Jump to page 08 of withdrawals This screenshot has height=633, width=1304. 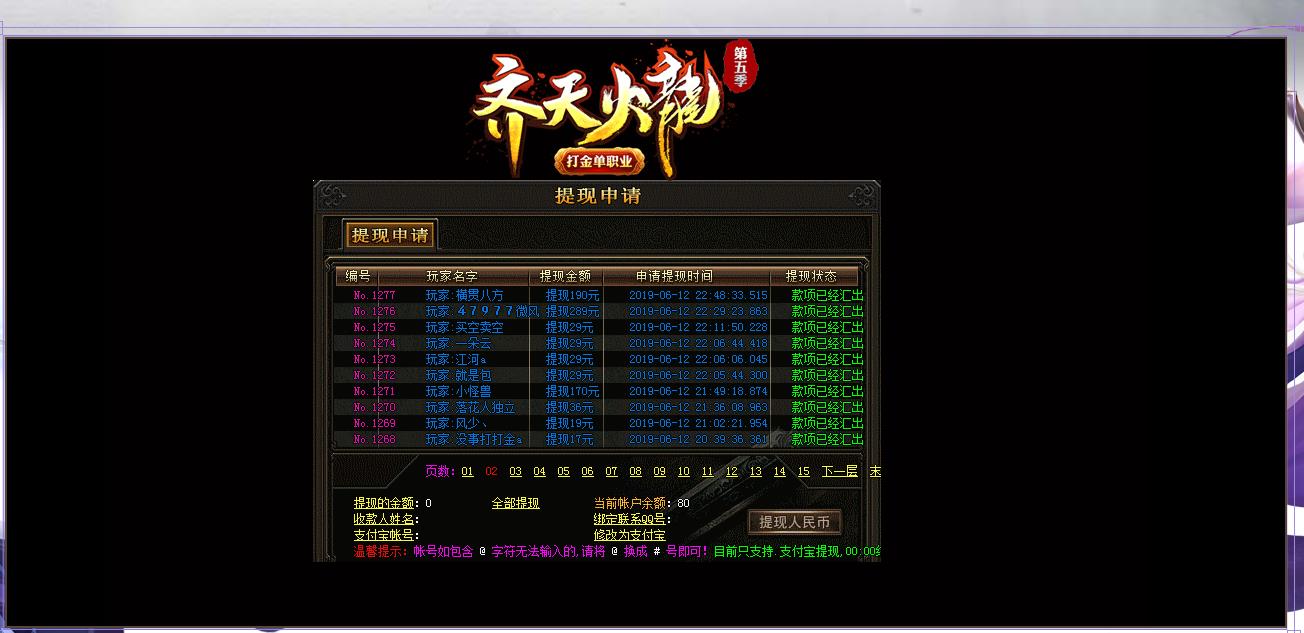[x=635, y=472]
